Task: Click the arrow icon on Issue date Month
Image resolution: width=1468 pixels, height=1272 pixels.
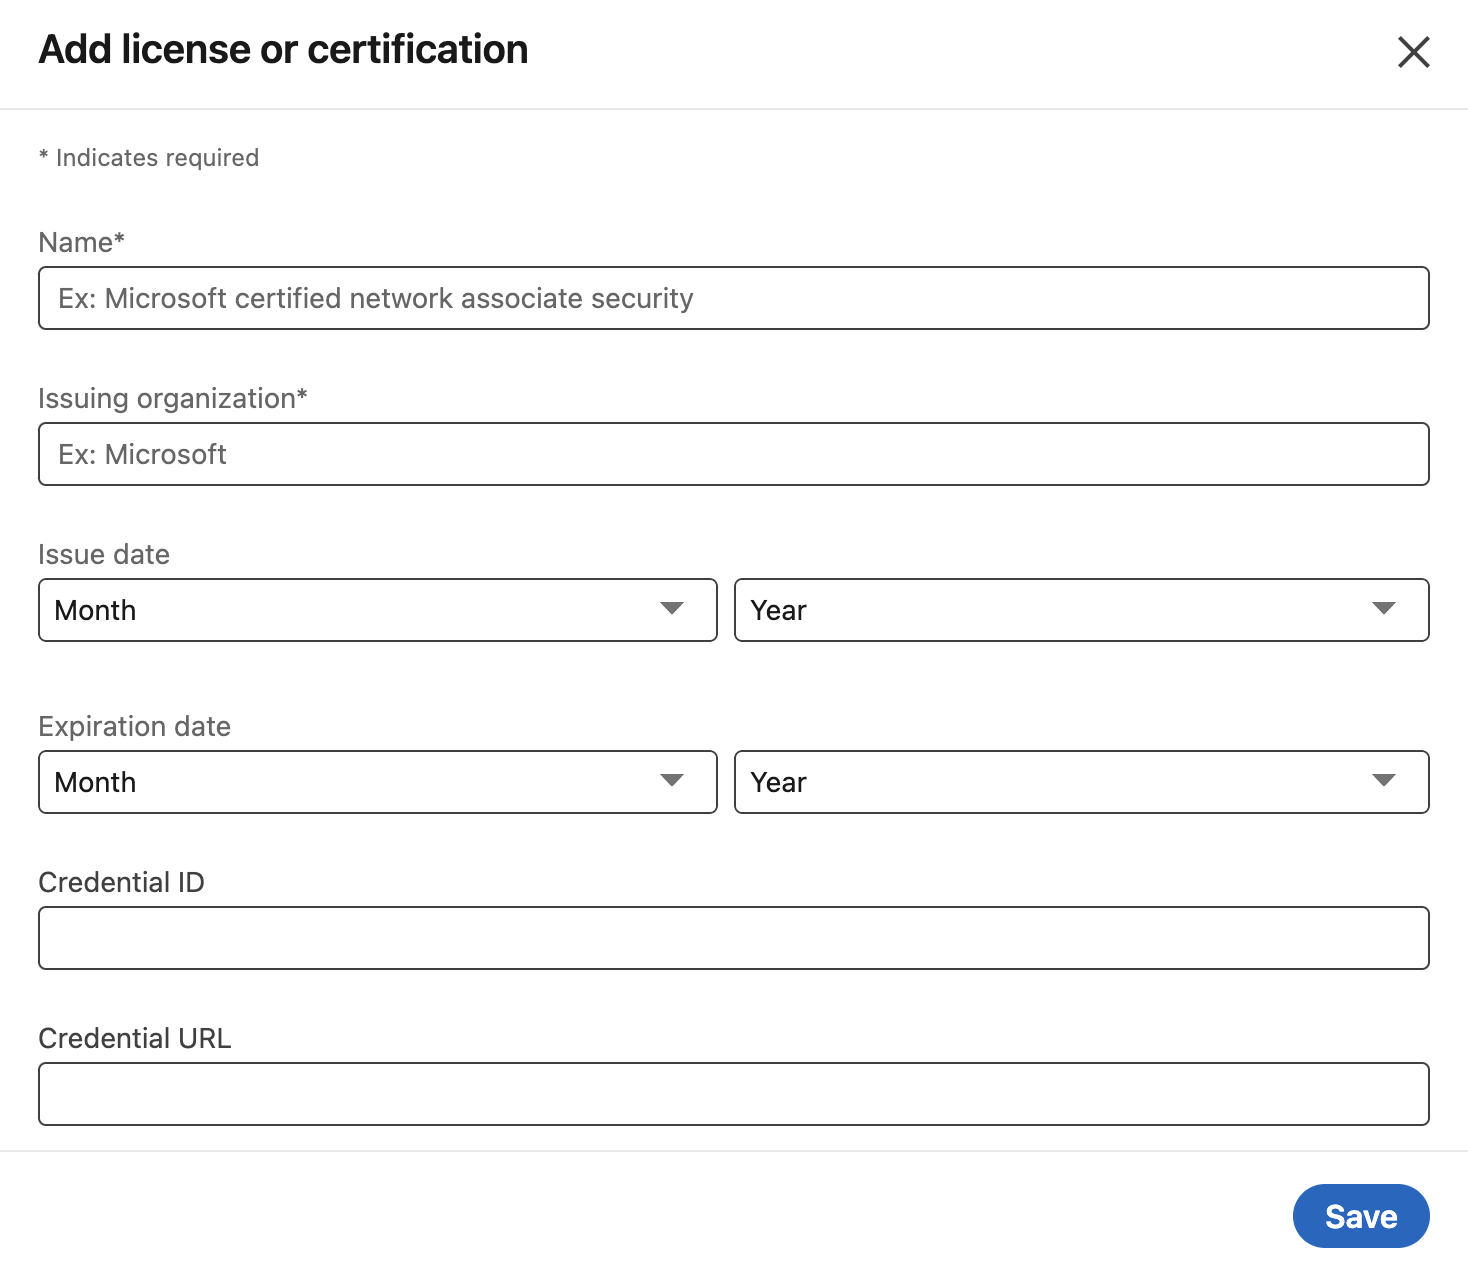Action: pyautogui.click(x=672, y=609)
